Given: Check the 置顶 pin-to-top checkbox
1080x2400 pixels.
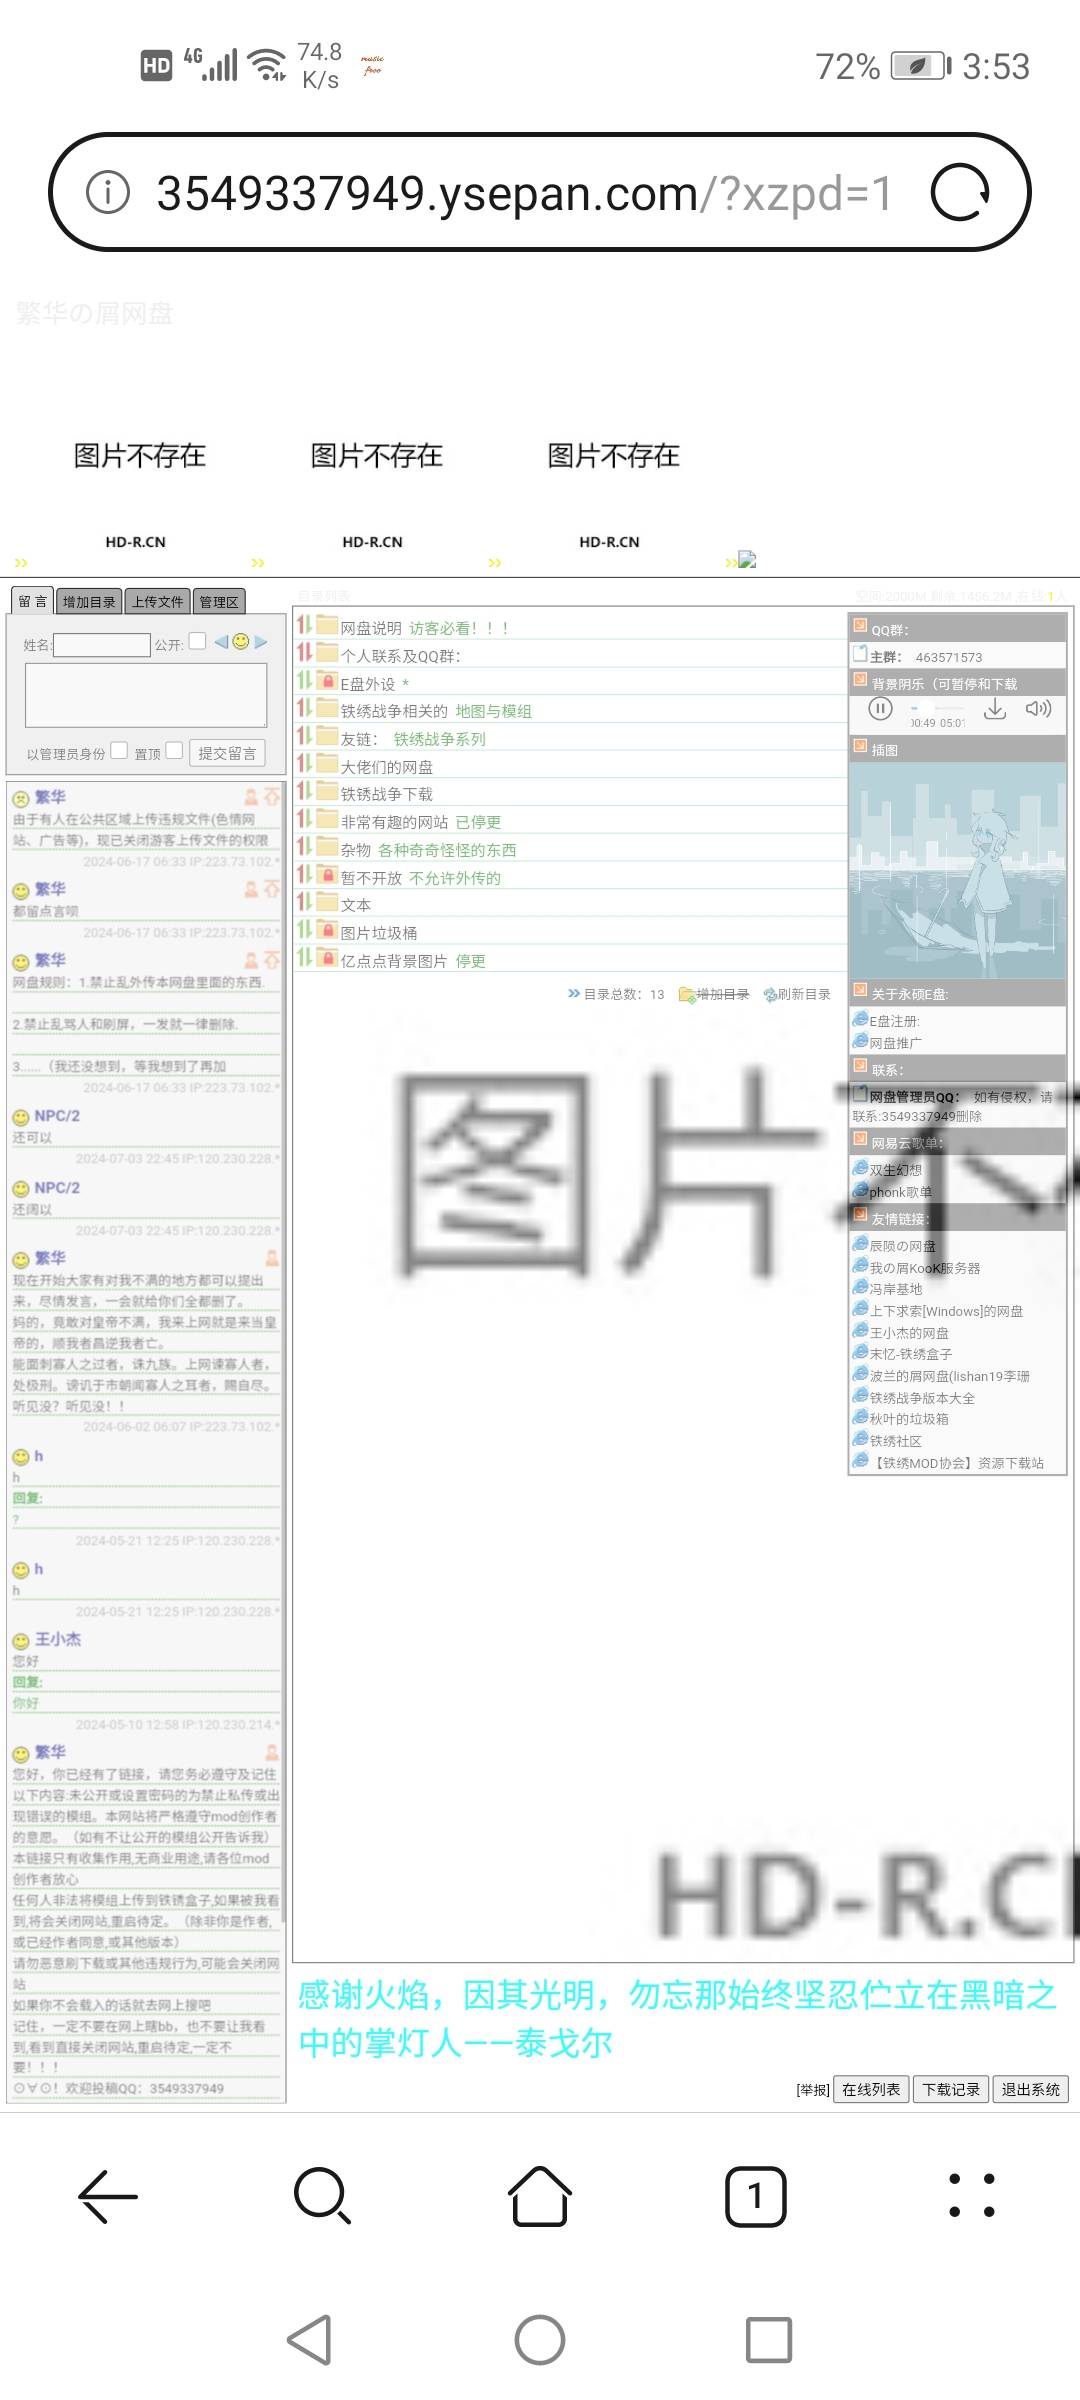Looking at the screenshot, I should coord(174,750).
